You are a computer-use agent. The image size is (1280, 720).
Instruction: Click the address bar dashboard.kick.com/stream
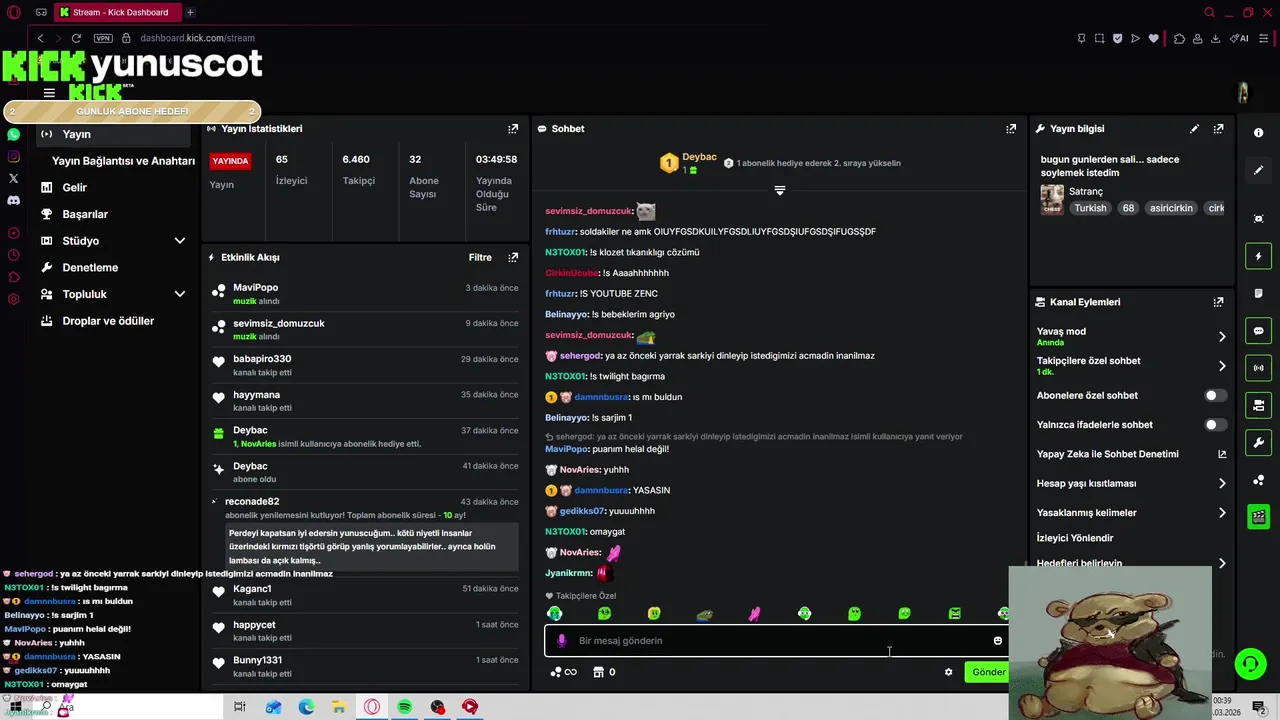[x=197, y=38]
